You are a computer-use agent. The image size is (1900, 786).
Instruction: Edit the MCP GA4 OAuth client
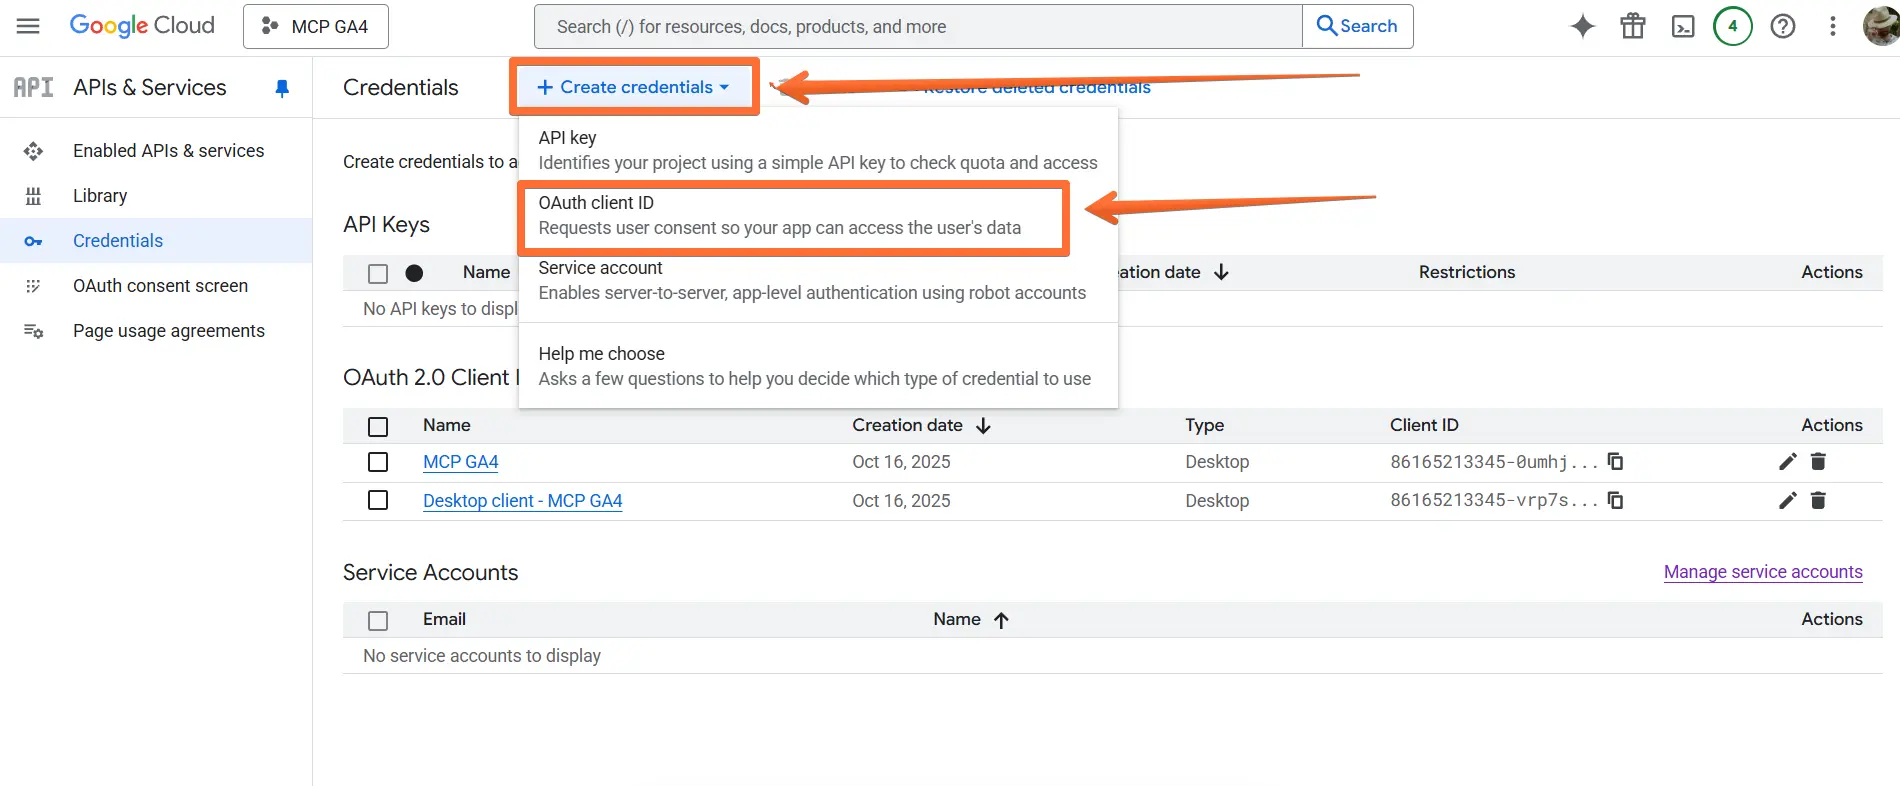click(1788, 461)
